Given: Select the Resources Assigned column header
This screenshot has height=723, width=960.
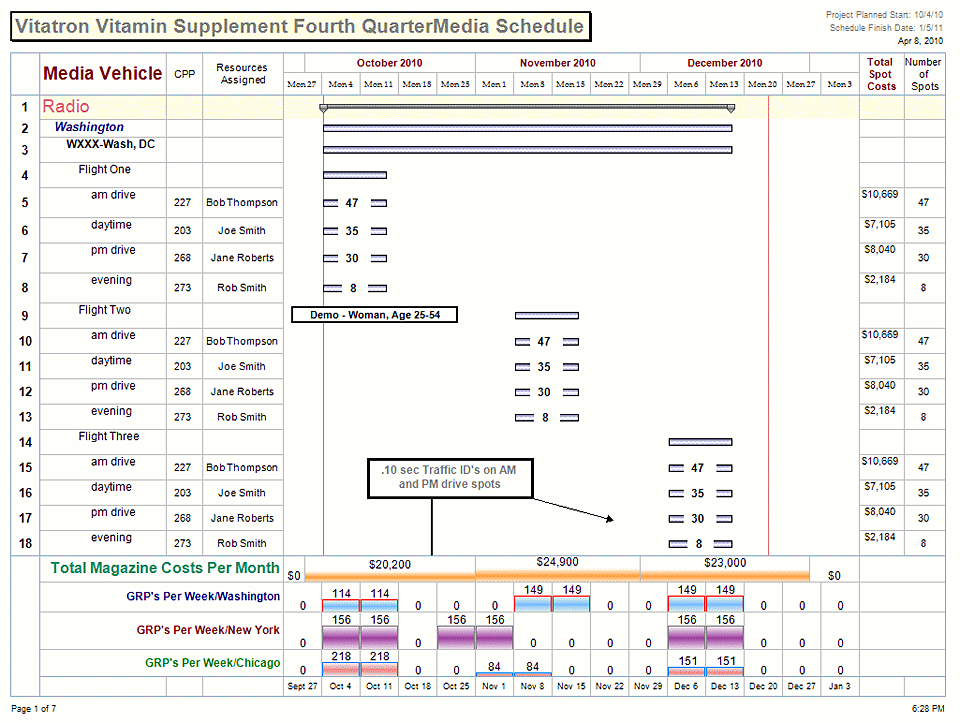Looking at the screenshot, I should pyautogui.click(x=243, y=74).
